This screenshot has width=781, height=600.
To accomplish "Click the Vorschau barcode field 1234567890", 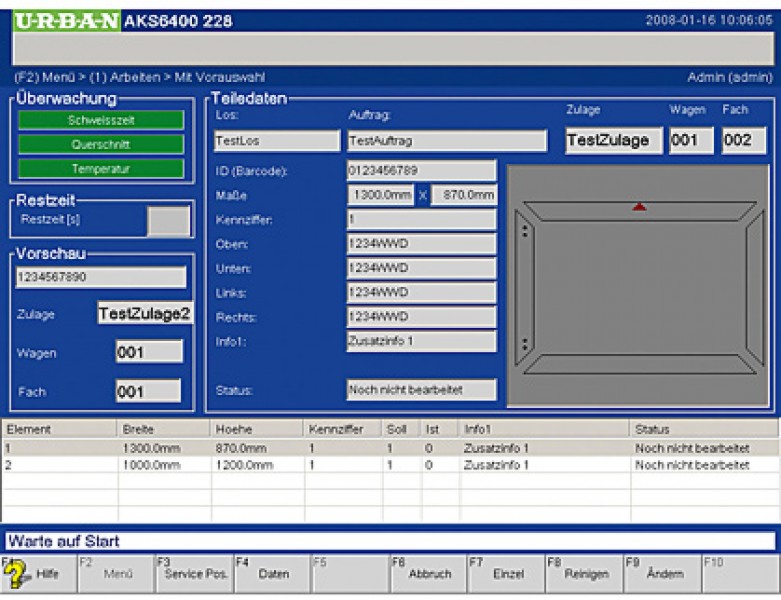I will 101,277.
